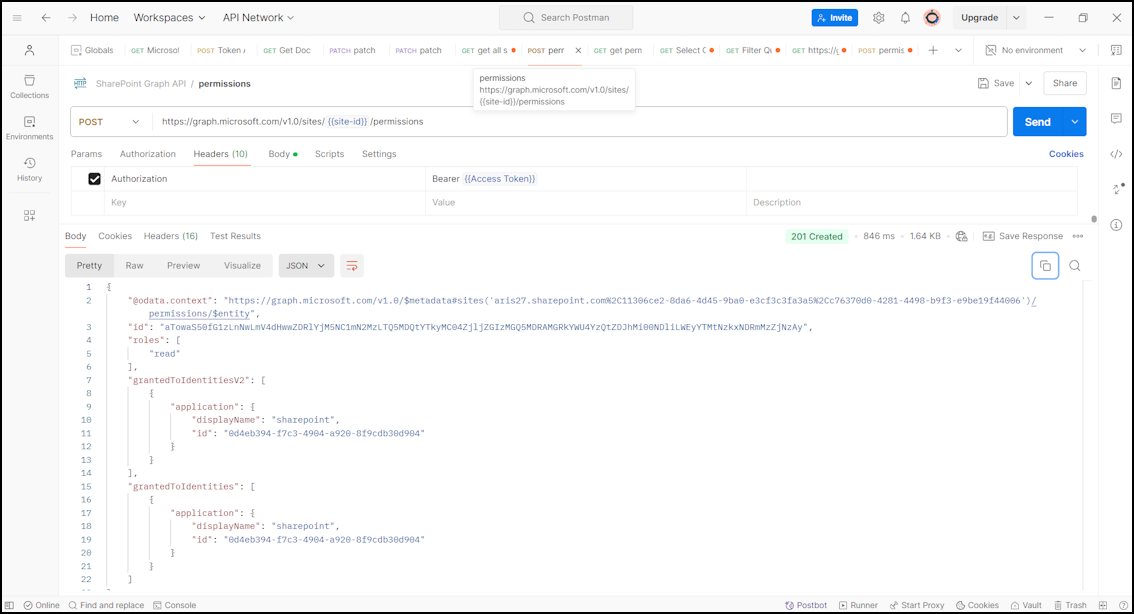Screen dimensions: 1134x614
Task: Open the Environments sidebar panel
Action: point(30,128)
